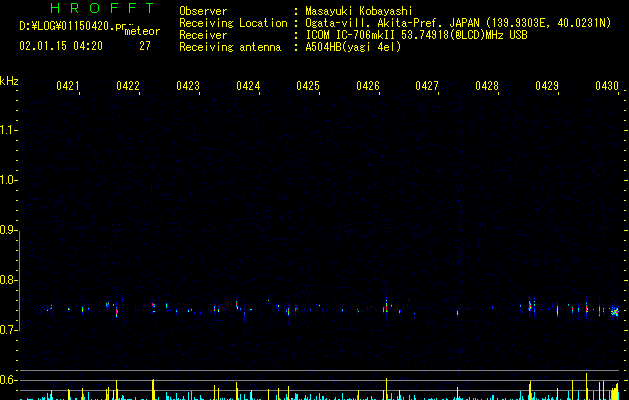Click the 0.9 kHz axis label
The width and height of the screenshot is (629, 400).
click(x=8, y=230)
